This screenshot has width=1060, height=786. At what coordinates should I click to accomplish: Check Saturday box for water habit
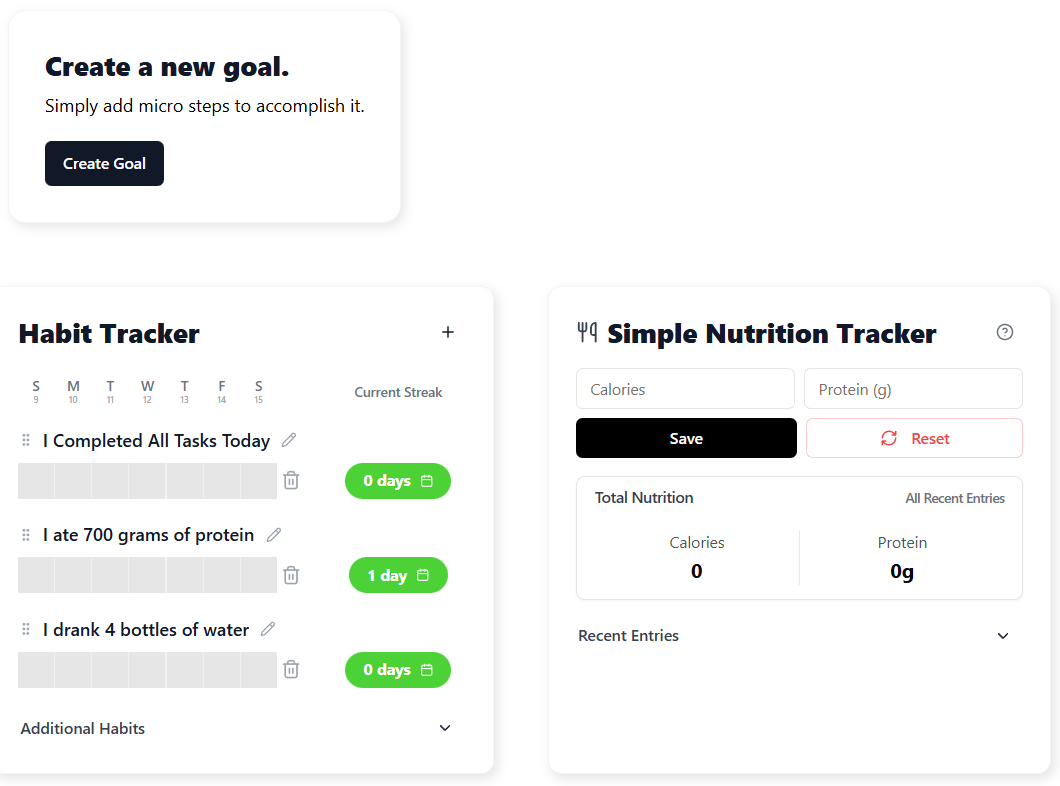tap(258, 670)
